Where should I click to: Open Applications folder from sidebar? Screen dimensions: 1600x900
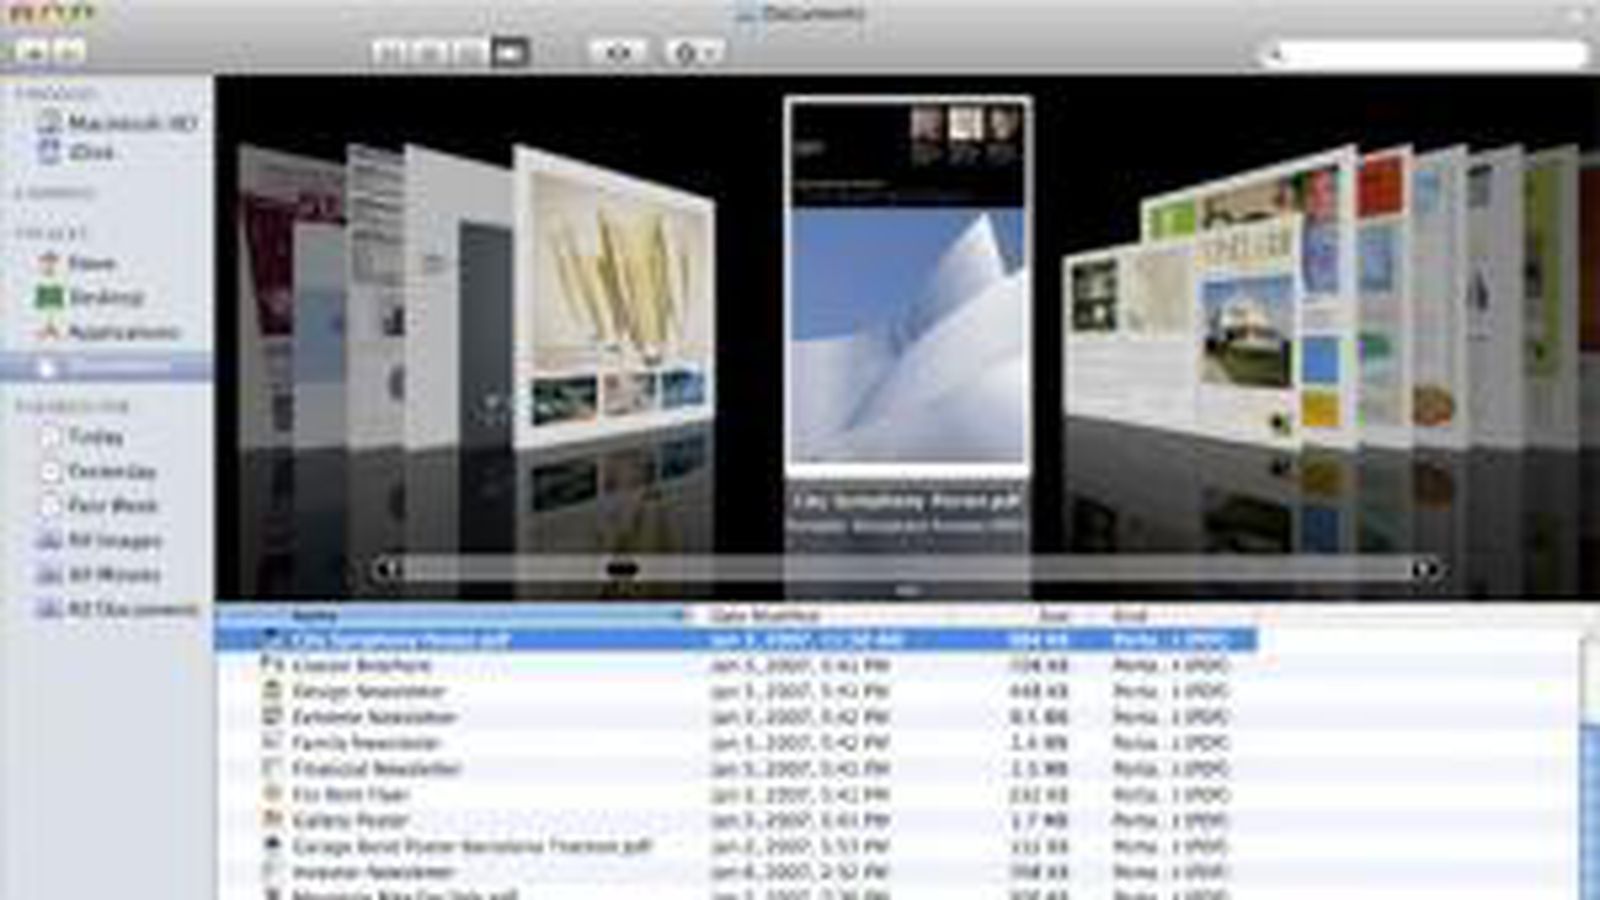[x=122, y=332]
